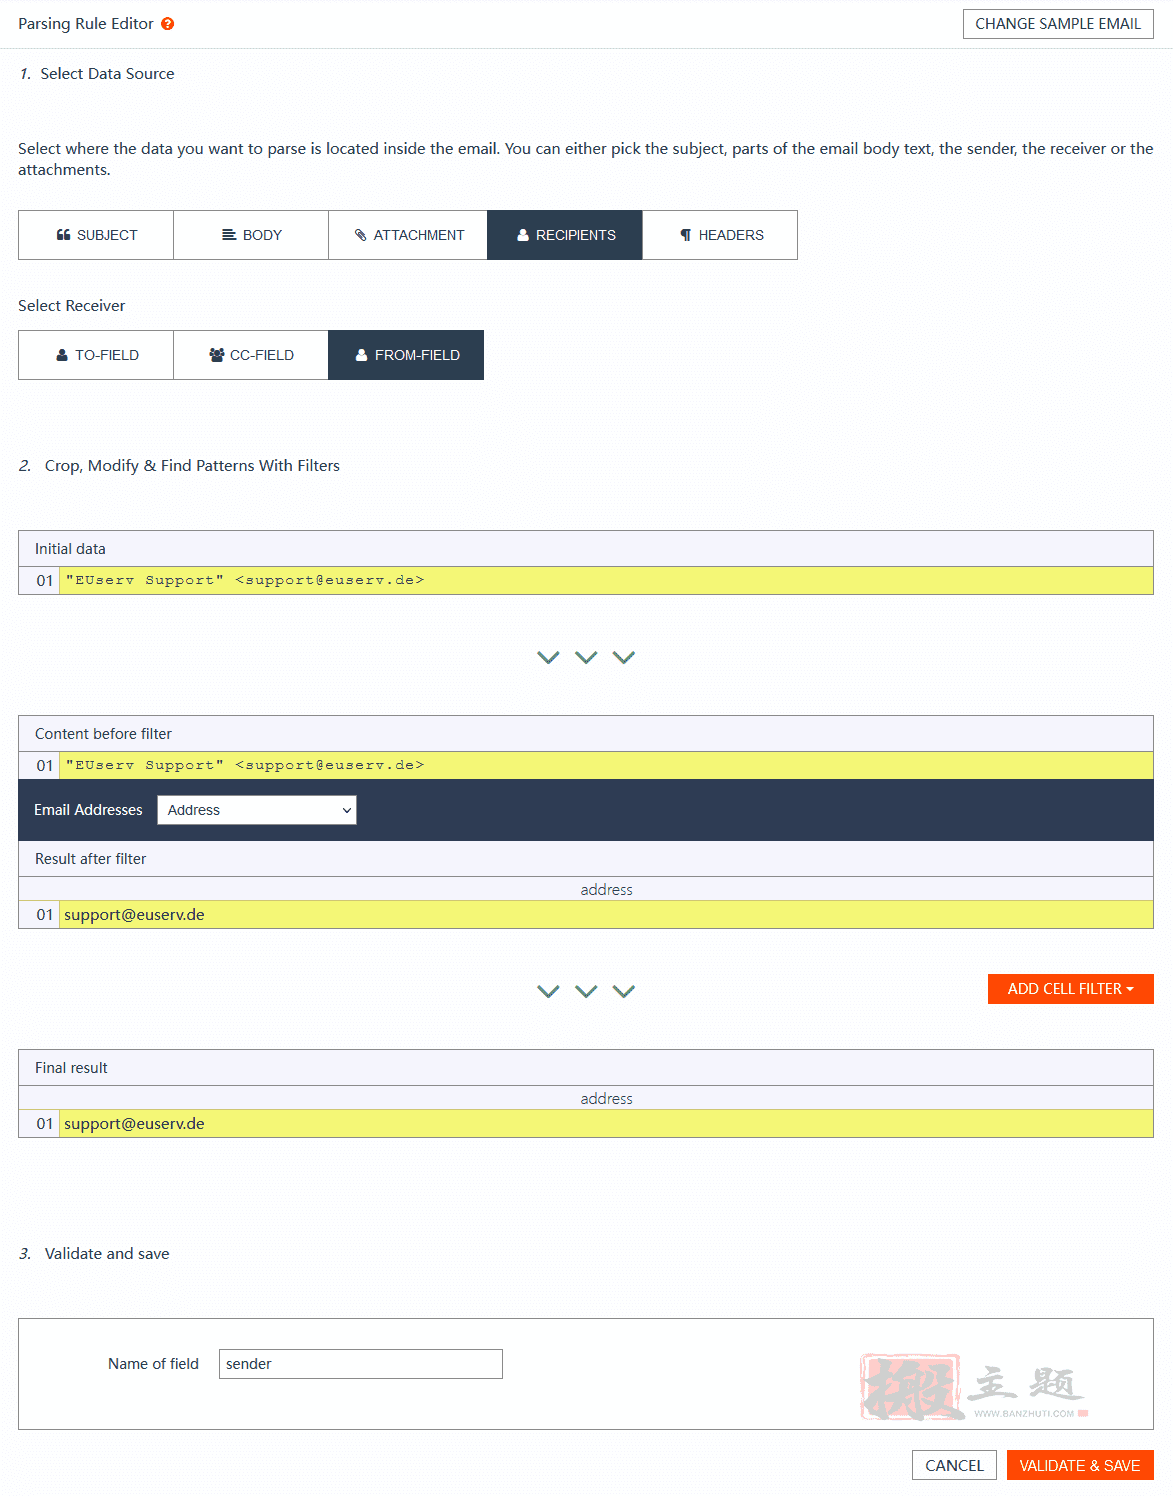This screenshot has height=1496, width=1173.
Task: Click the paperclip icon on Attachment tab
Action: click(x=361, y=235)
